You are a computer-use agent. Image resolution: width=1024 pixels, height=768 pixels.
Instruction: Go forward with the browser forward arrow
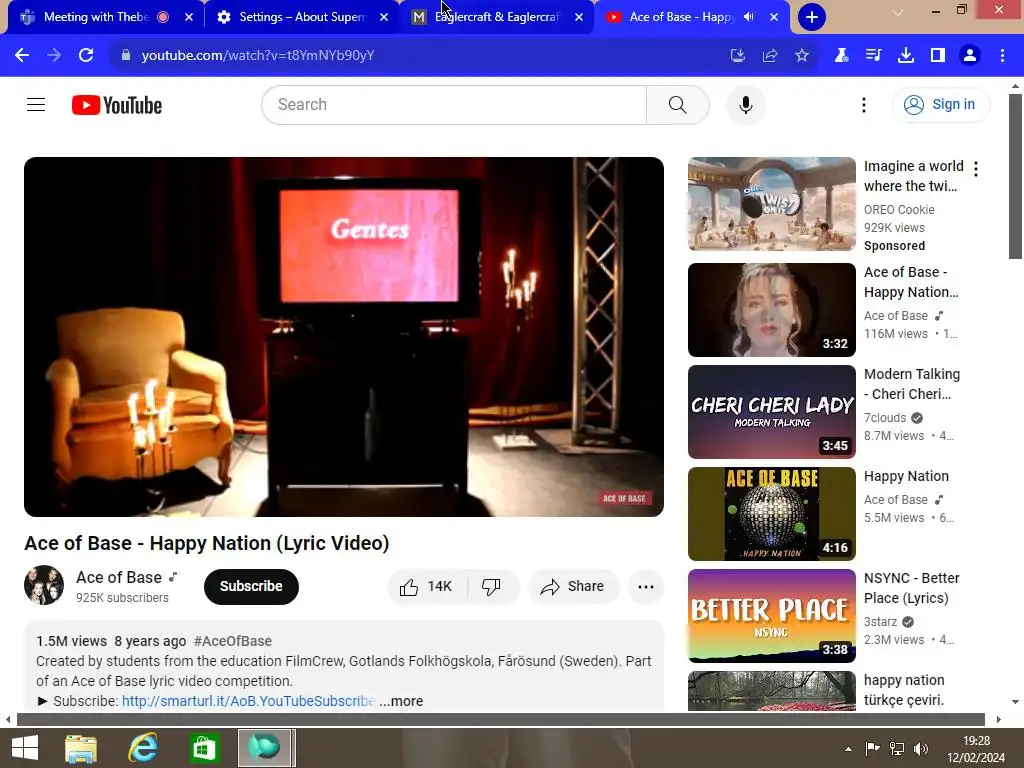(x=54, y=55)
